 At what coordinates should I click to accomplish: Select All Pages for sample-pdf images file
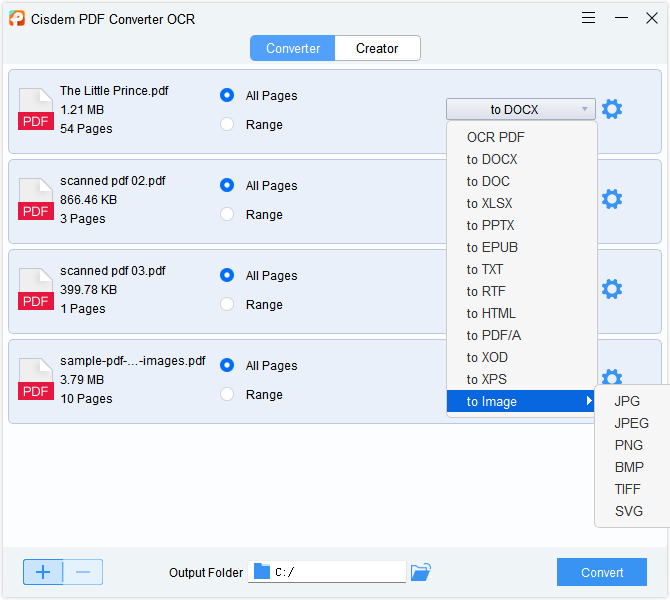pos(227,365)
